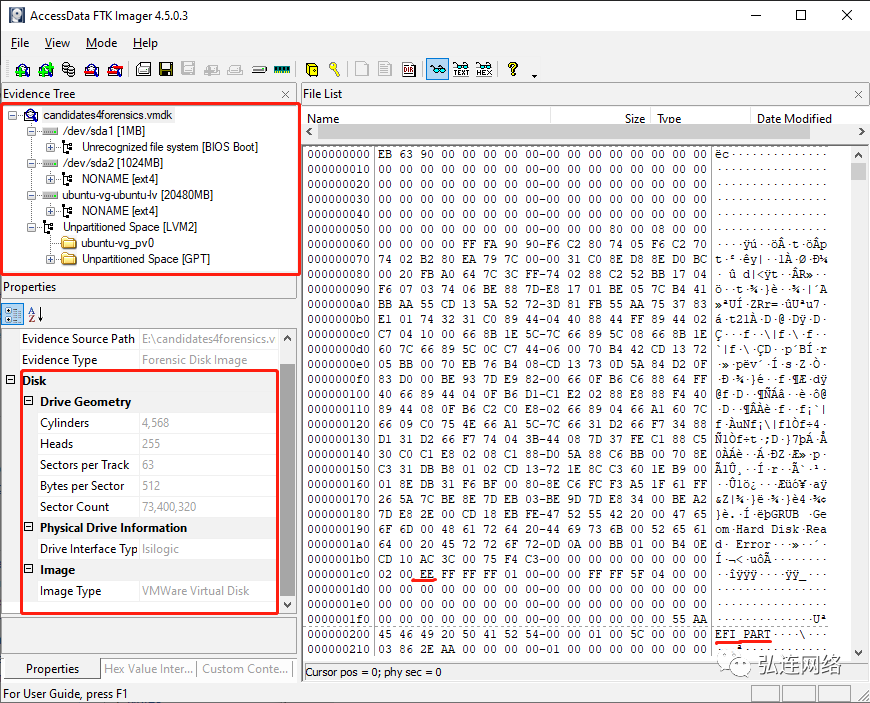Open the File menu
870x703 pixels.
[20, 43]
